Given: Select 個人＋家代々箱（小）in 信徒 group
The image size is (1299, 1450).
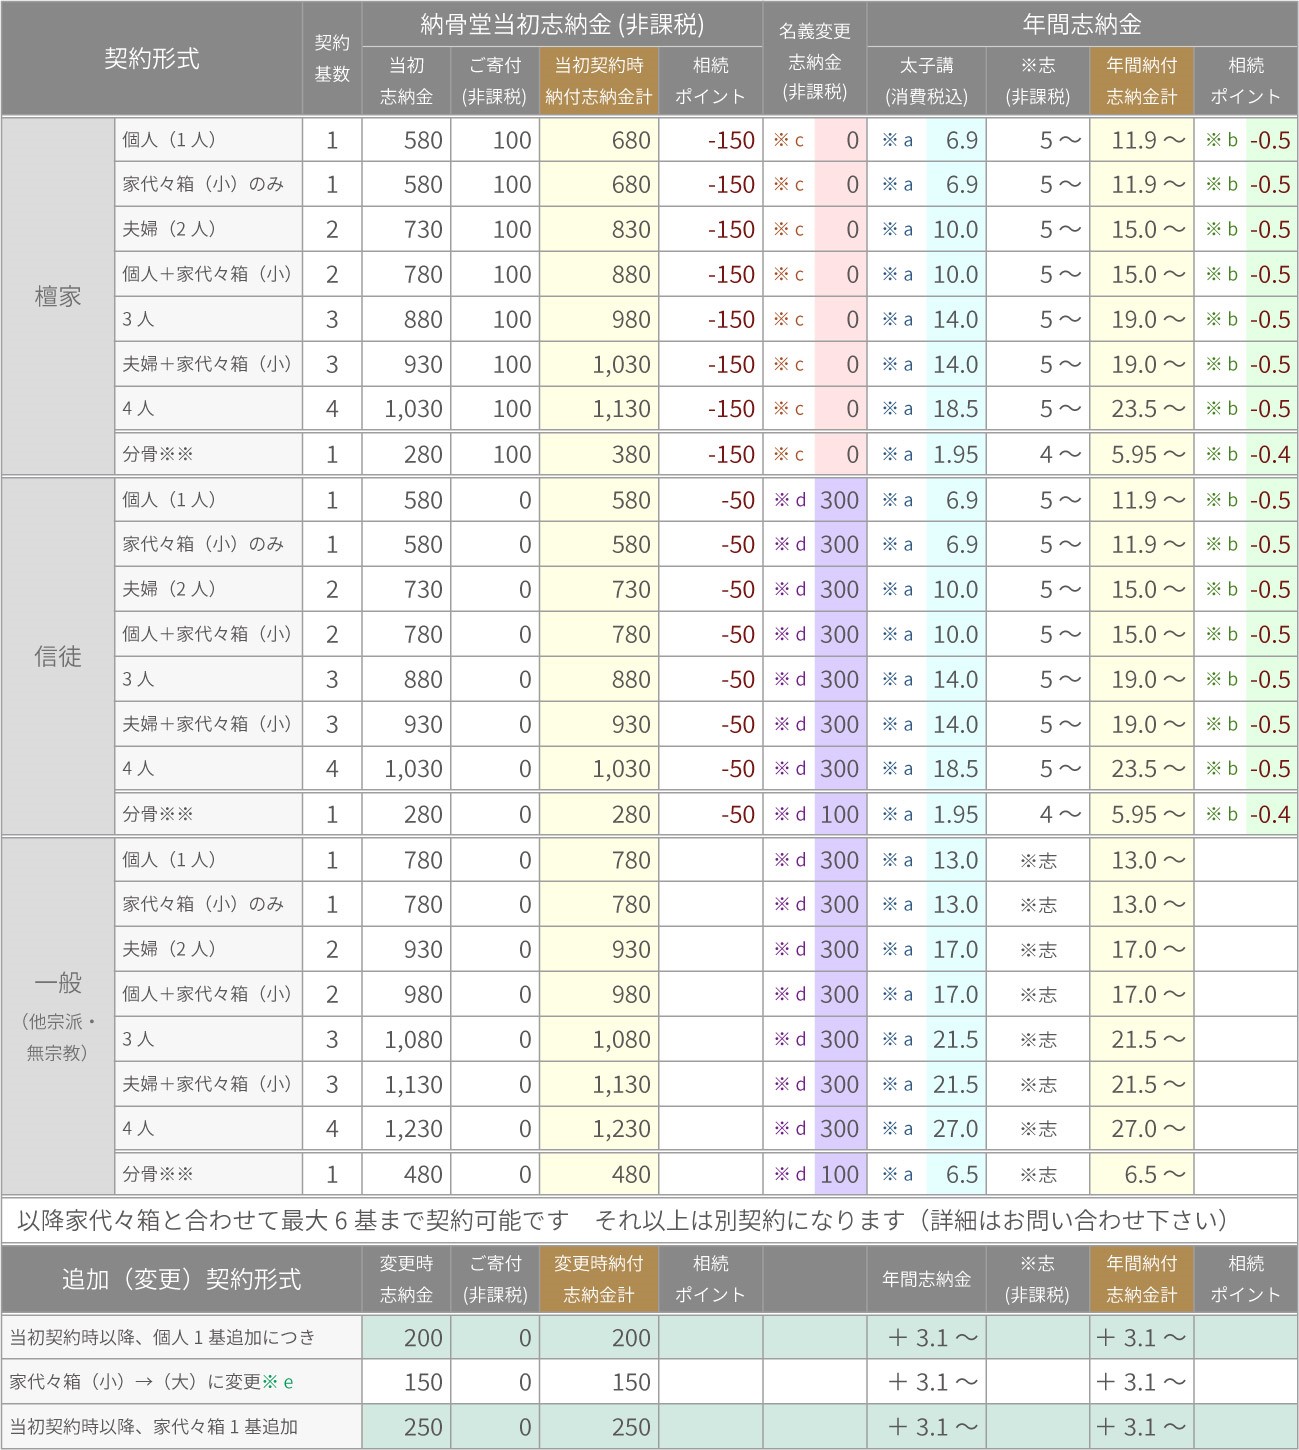Looking at the screenshot, I should click(x=209, y=634).
